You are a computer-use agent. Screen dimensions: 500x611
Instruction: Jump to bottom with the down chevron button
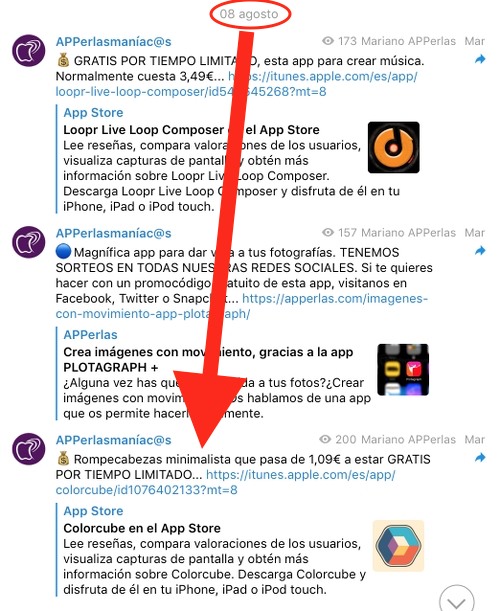pyautogui.click(x=456, y=600)
